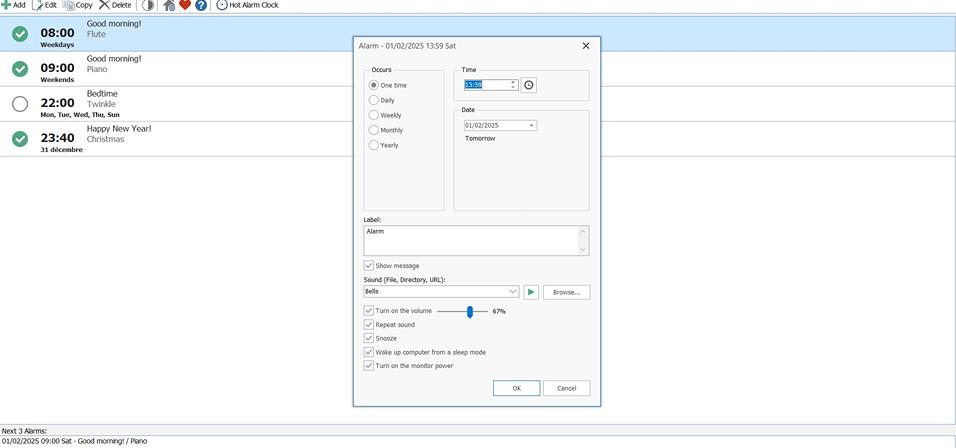Click the half-circle theme icon in toolbar
956x448 pixels.
coord(148,5)
